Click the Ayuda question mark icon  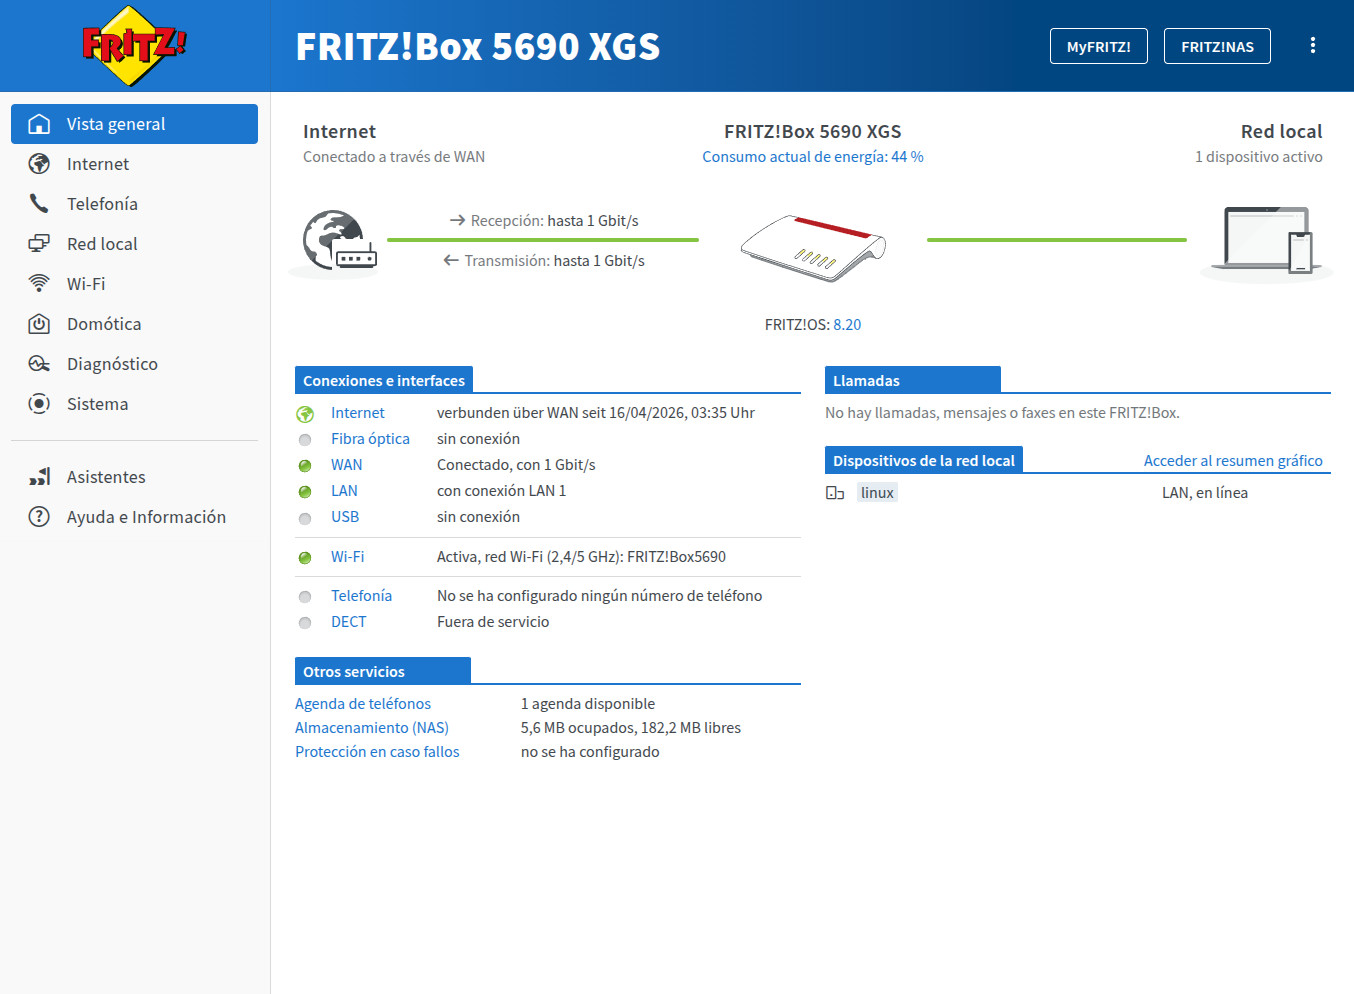pyautogui.click(x=39, y=517)
